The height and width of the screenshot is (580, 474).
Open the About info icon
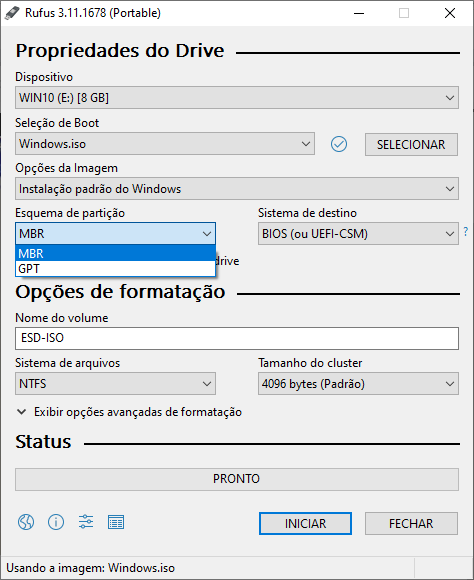[x=56, y=522]
